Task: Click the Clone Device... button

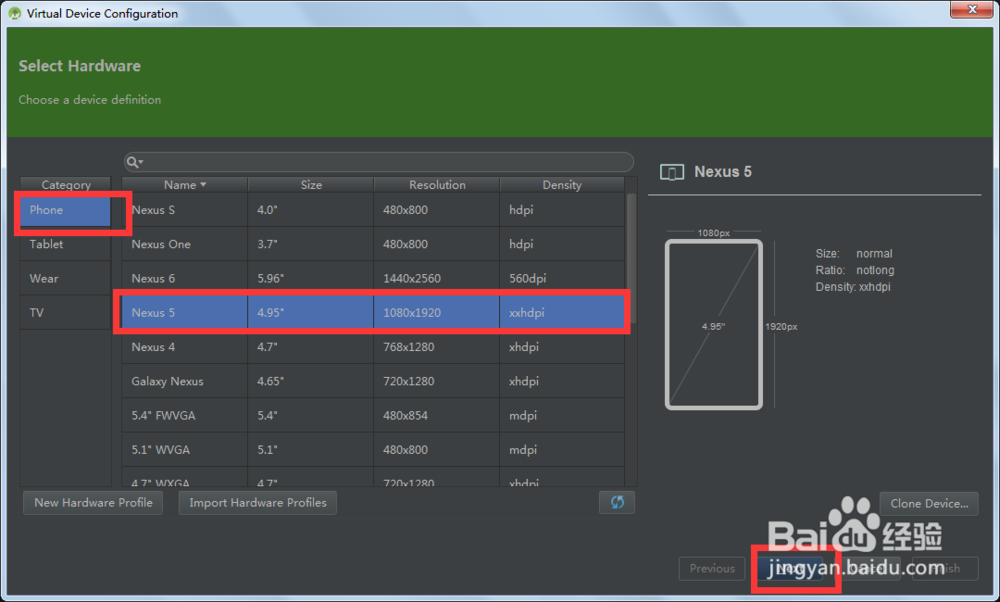Action: pos(929,504)
